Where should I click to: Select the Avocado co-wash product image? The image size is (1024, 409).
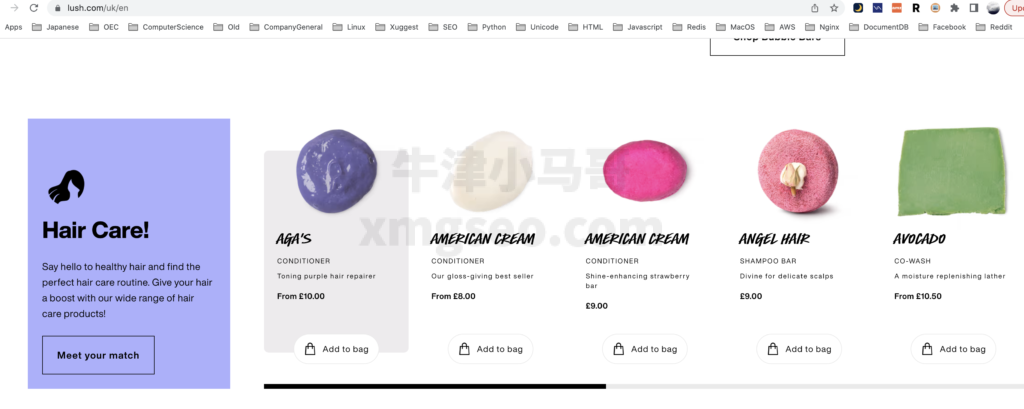(950, 171)
